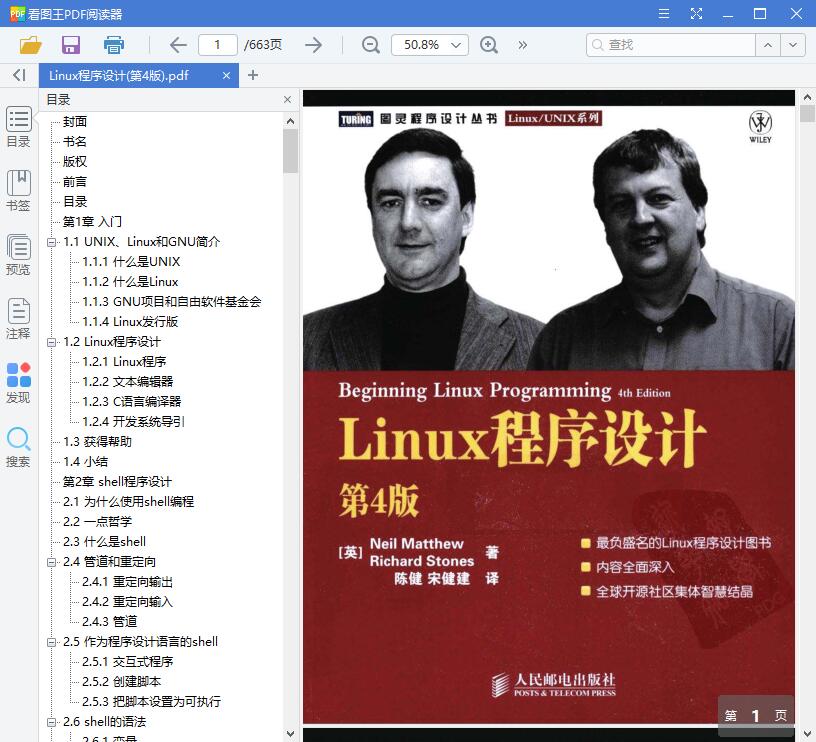This screenshot has width=816, height=742.
Task: Jump to 第1章 入门
Action: (92, 222)
